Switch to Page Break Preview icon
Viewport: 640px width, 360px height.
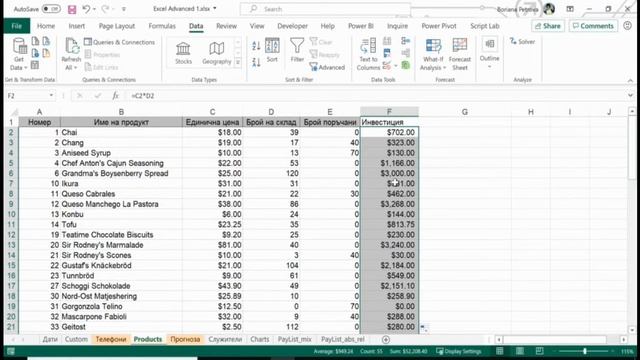coord(539,351)
